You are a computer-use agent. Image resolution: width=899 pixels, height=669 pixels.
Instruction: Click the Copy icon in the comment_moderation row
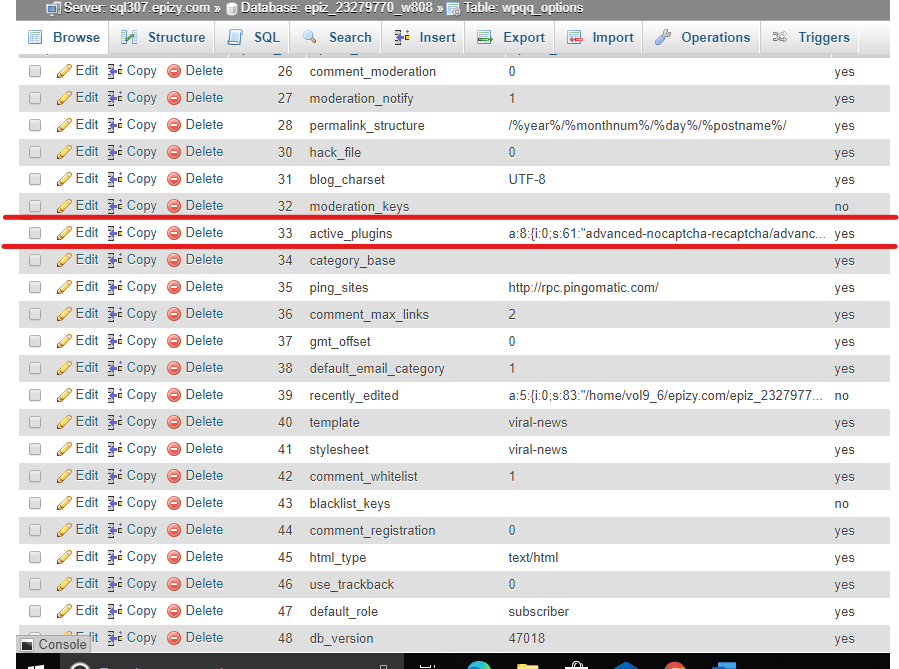[115, 71]
